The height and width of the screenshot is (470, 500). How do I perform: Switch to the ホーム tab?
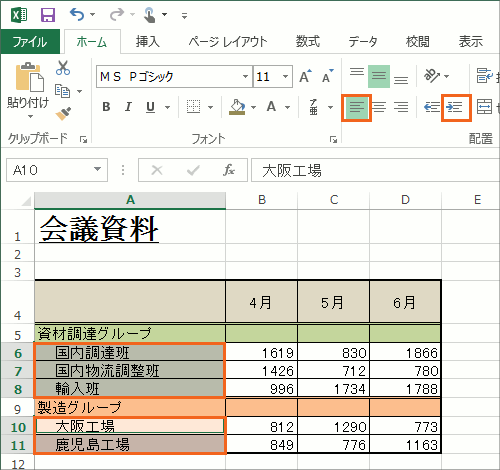tap(92, 42)
